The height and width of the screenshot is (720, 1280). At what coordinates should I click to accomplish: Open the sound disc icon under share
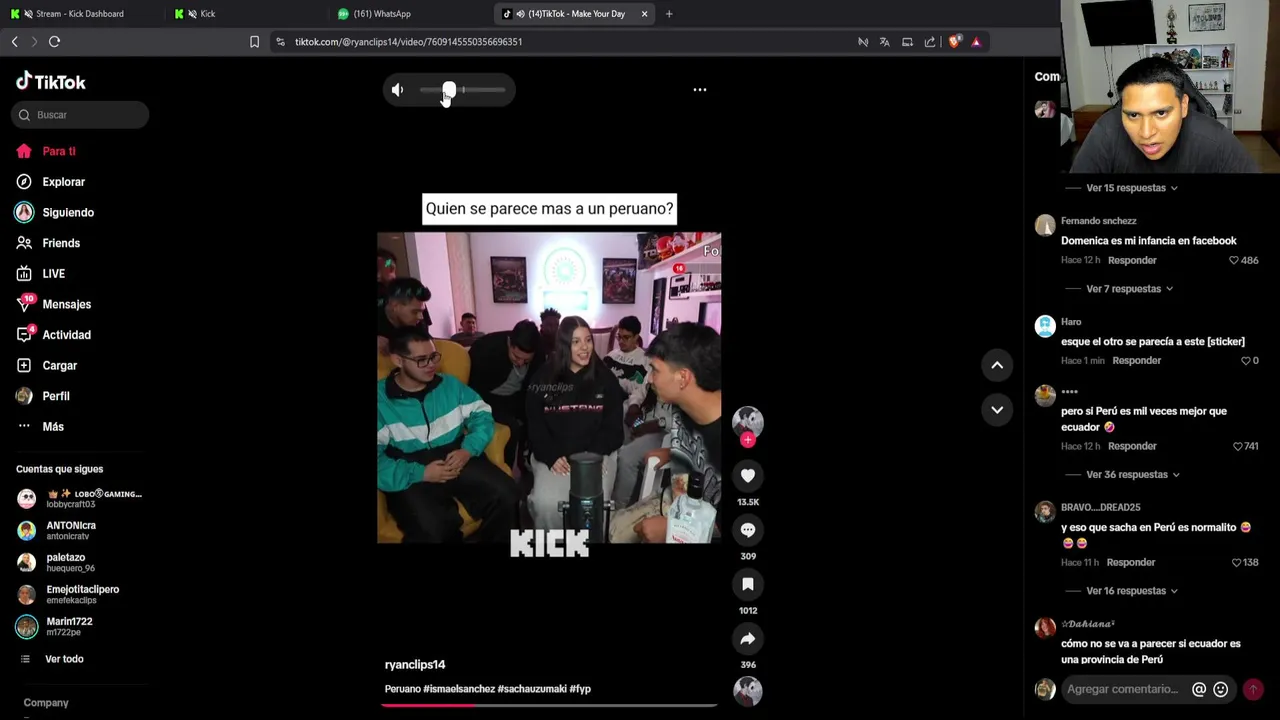point(748,690)
